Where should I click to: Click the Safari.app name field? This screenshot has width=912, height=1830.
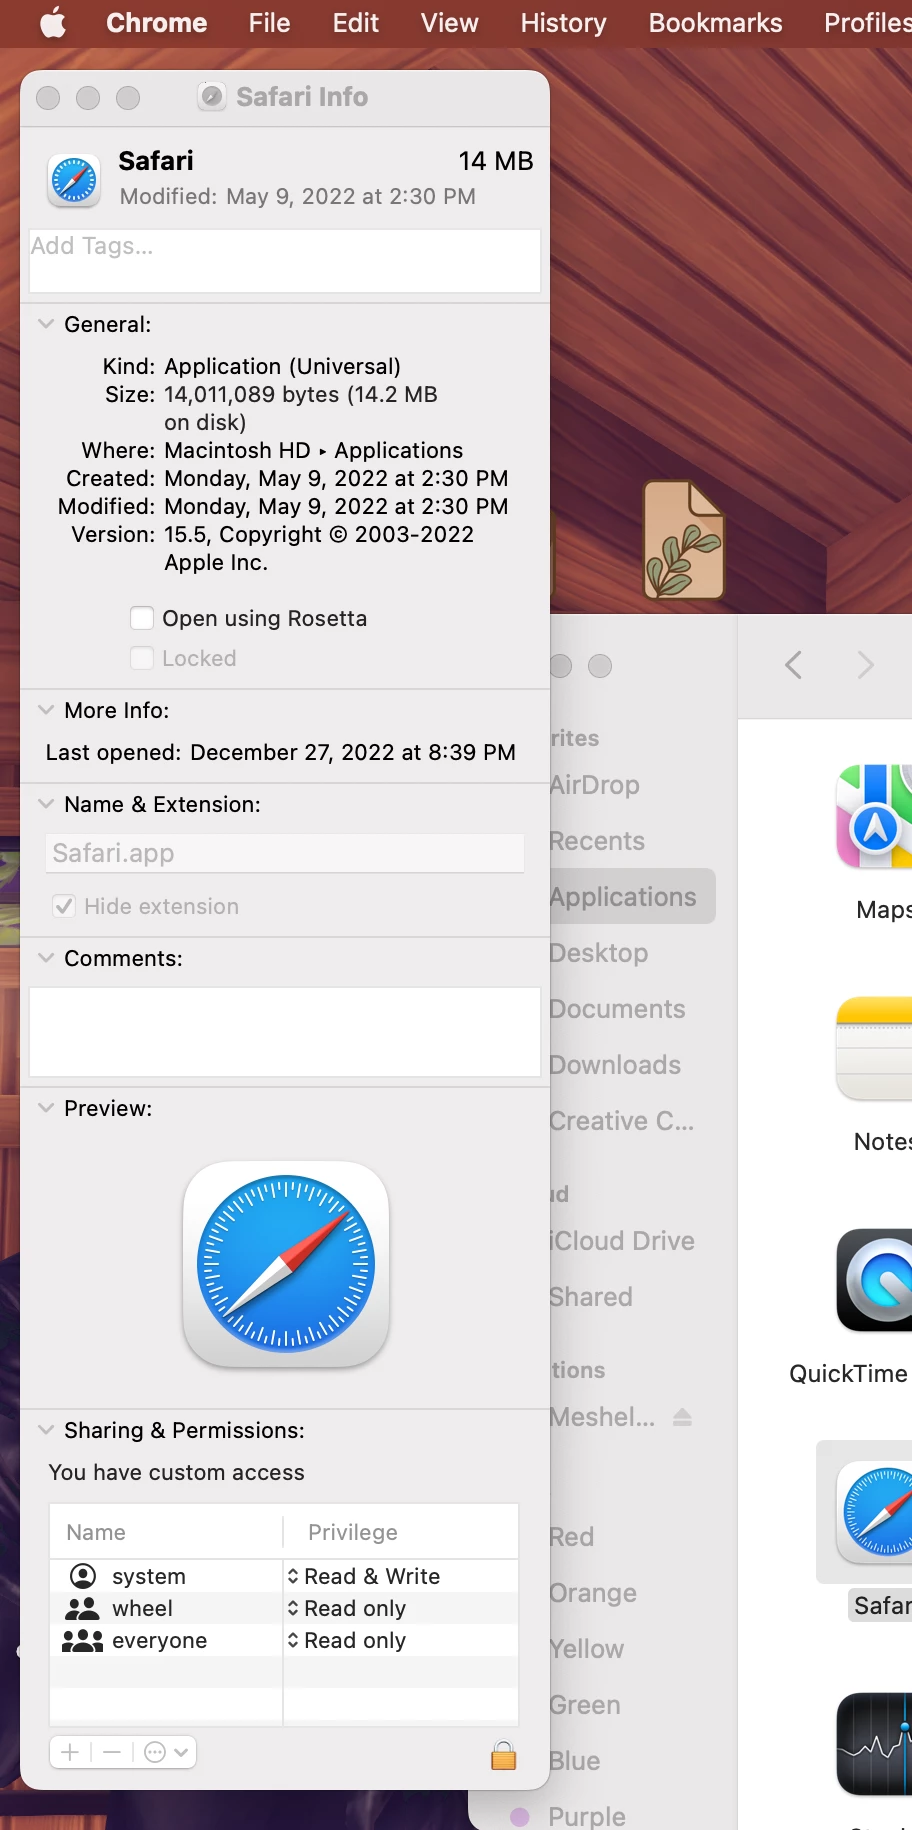[285, 853]
